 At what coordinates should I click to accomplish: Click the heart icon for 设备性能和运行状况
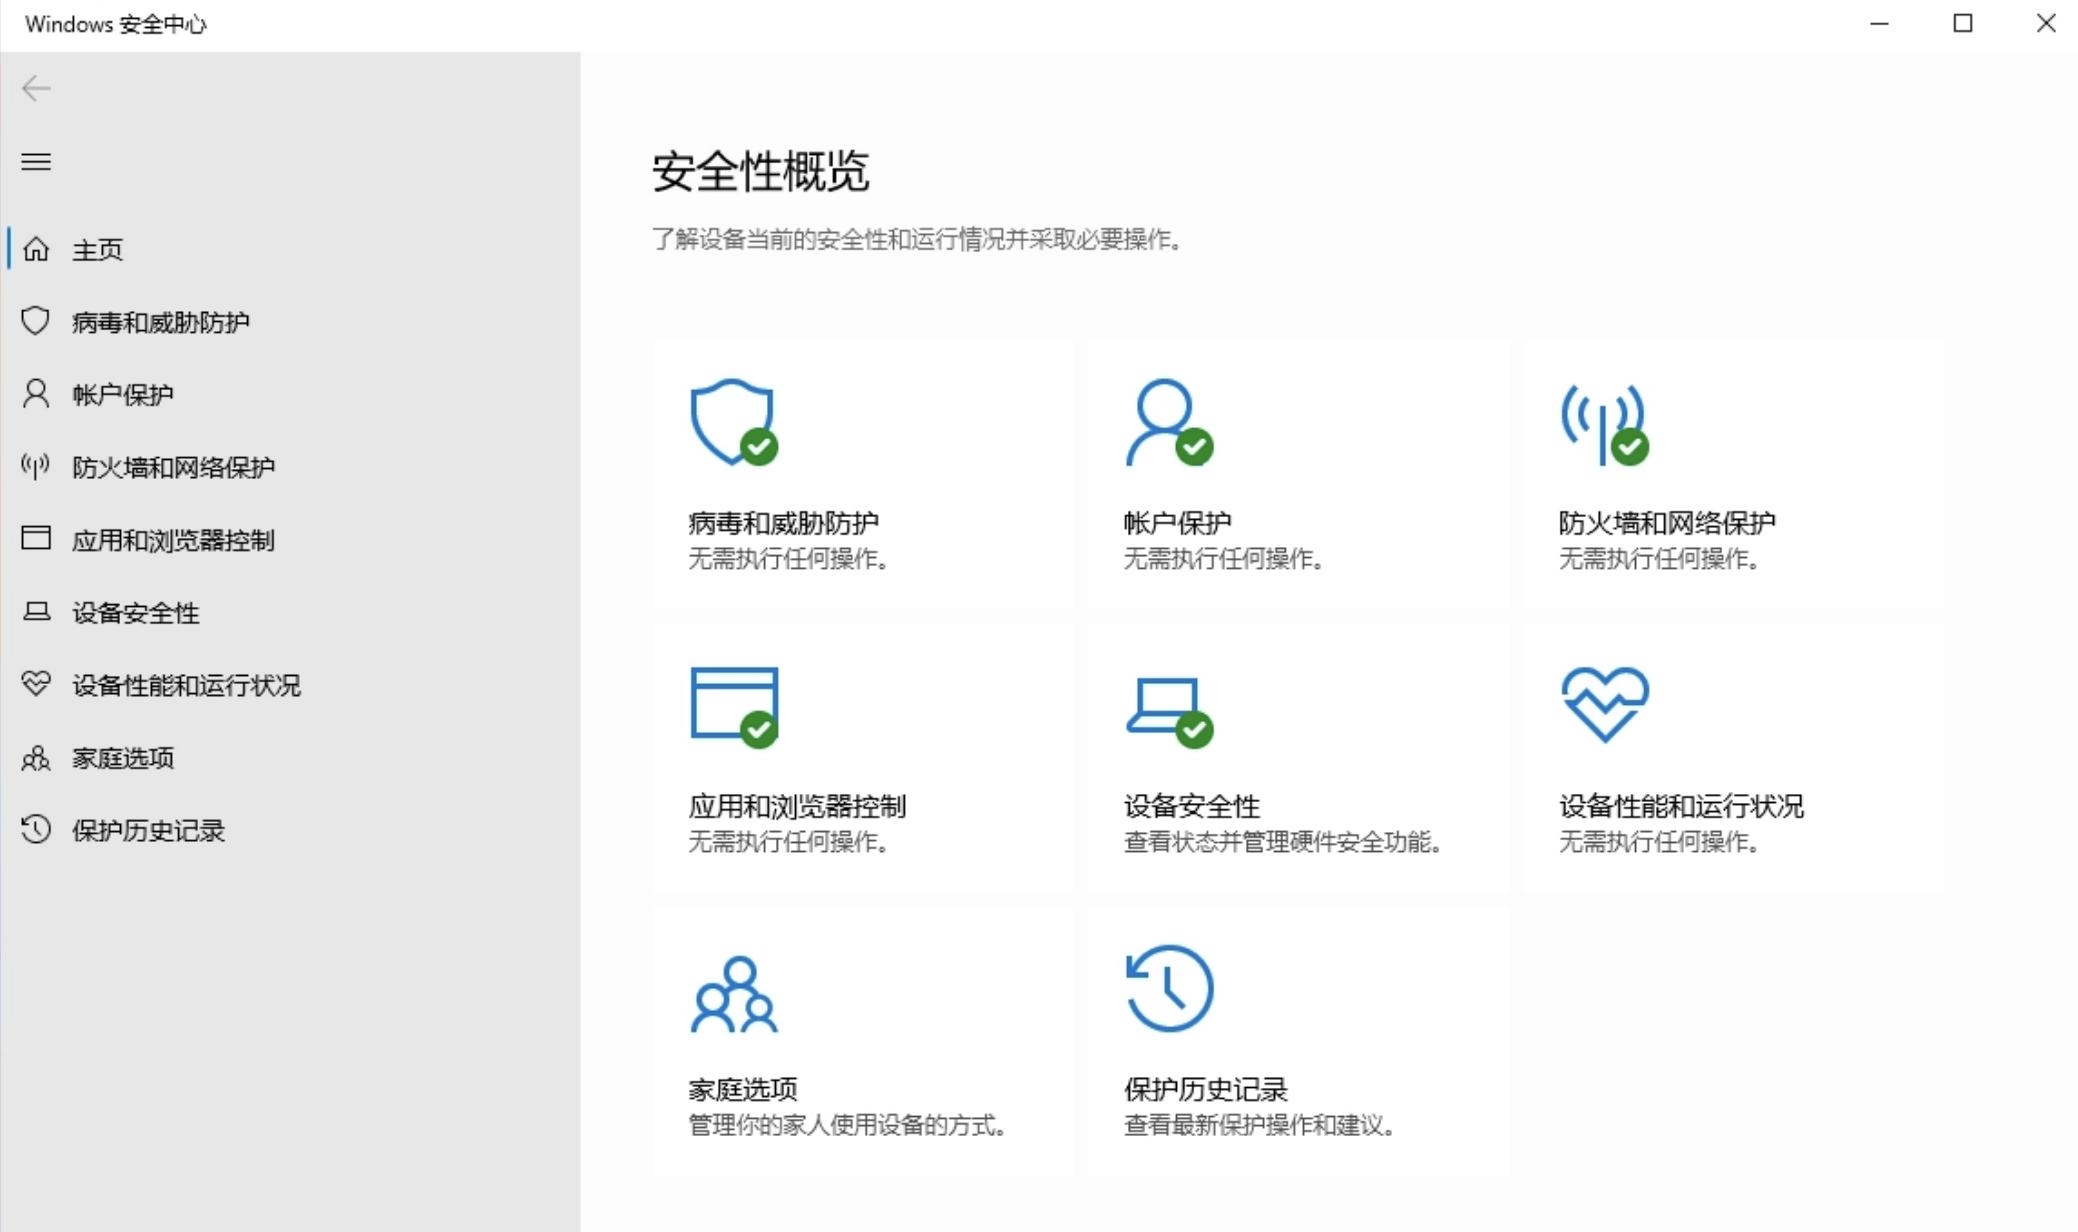point(36,685)
